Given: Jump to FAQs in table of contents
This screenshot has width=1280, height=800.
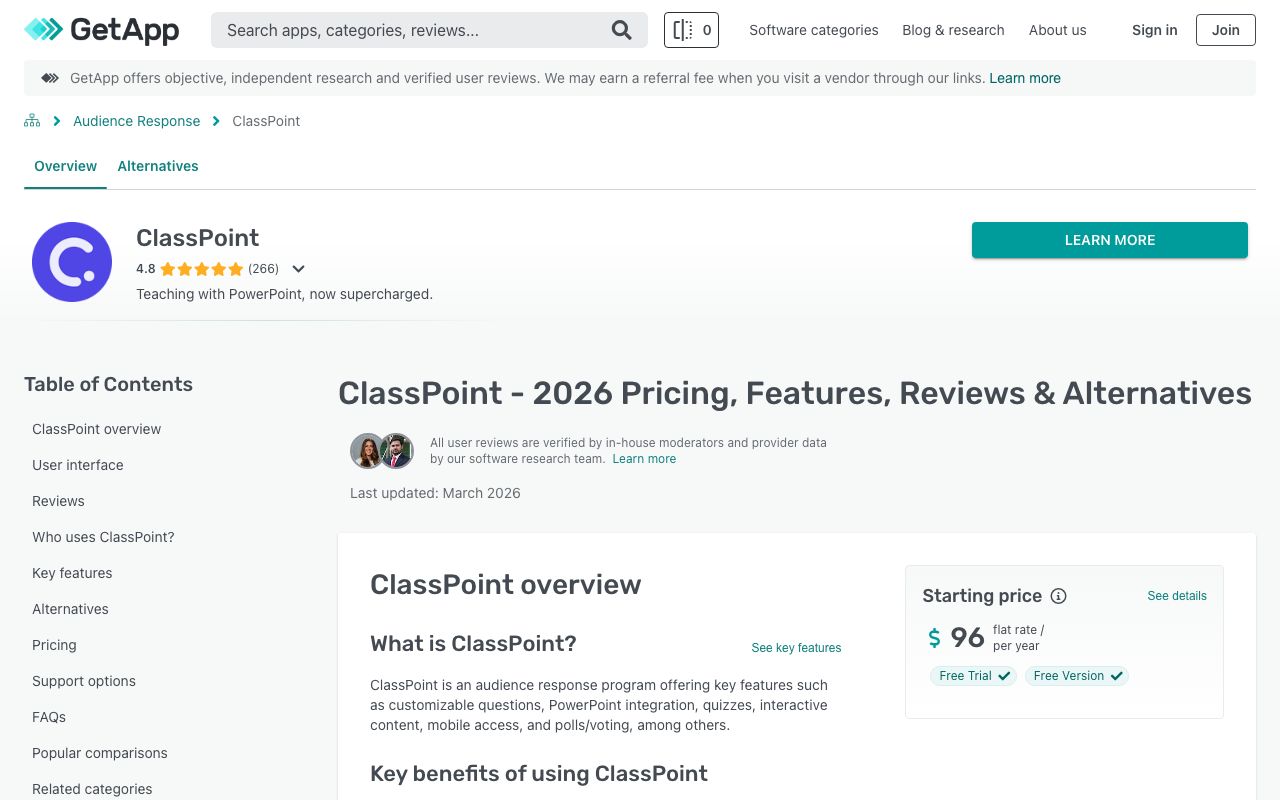Looking at the screenshot, I should pyautogui.click(x=49, y=717).
